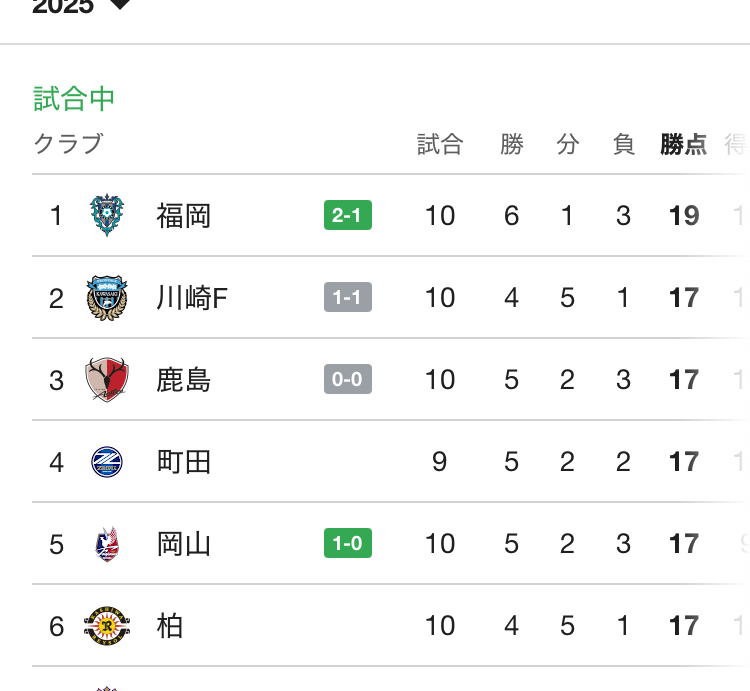Select the 2025 season label
The image size is (750, 691).
click(x=63, y=7)
